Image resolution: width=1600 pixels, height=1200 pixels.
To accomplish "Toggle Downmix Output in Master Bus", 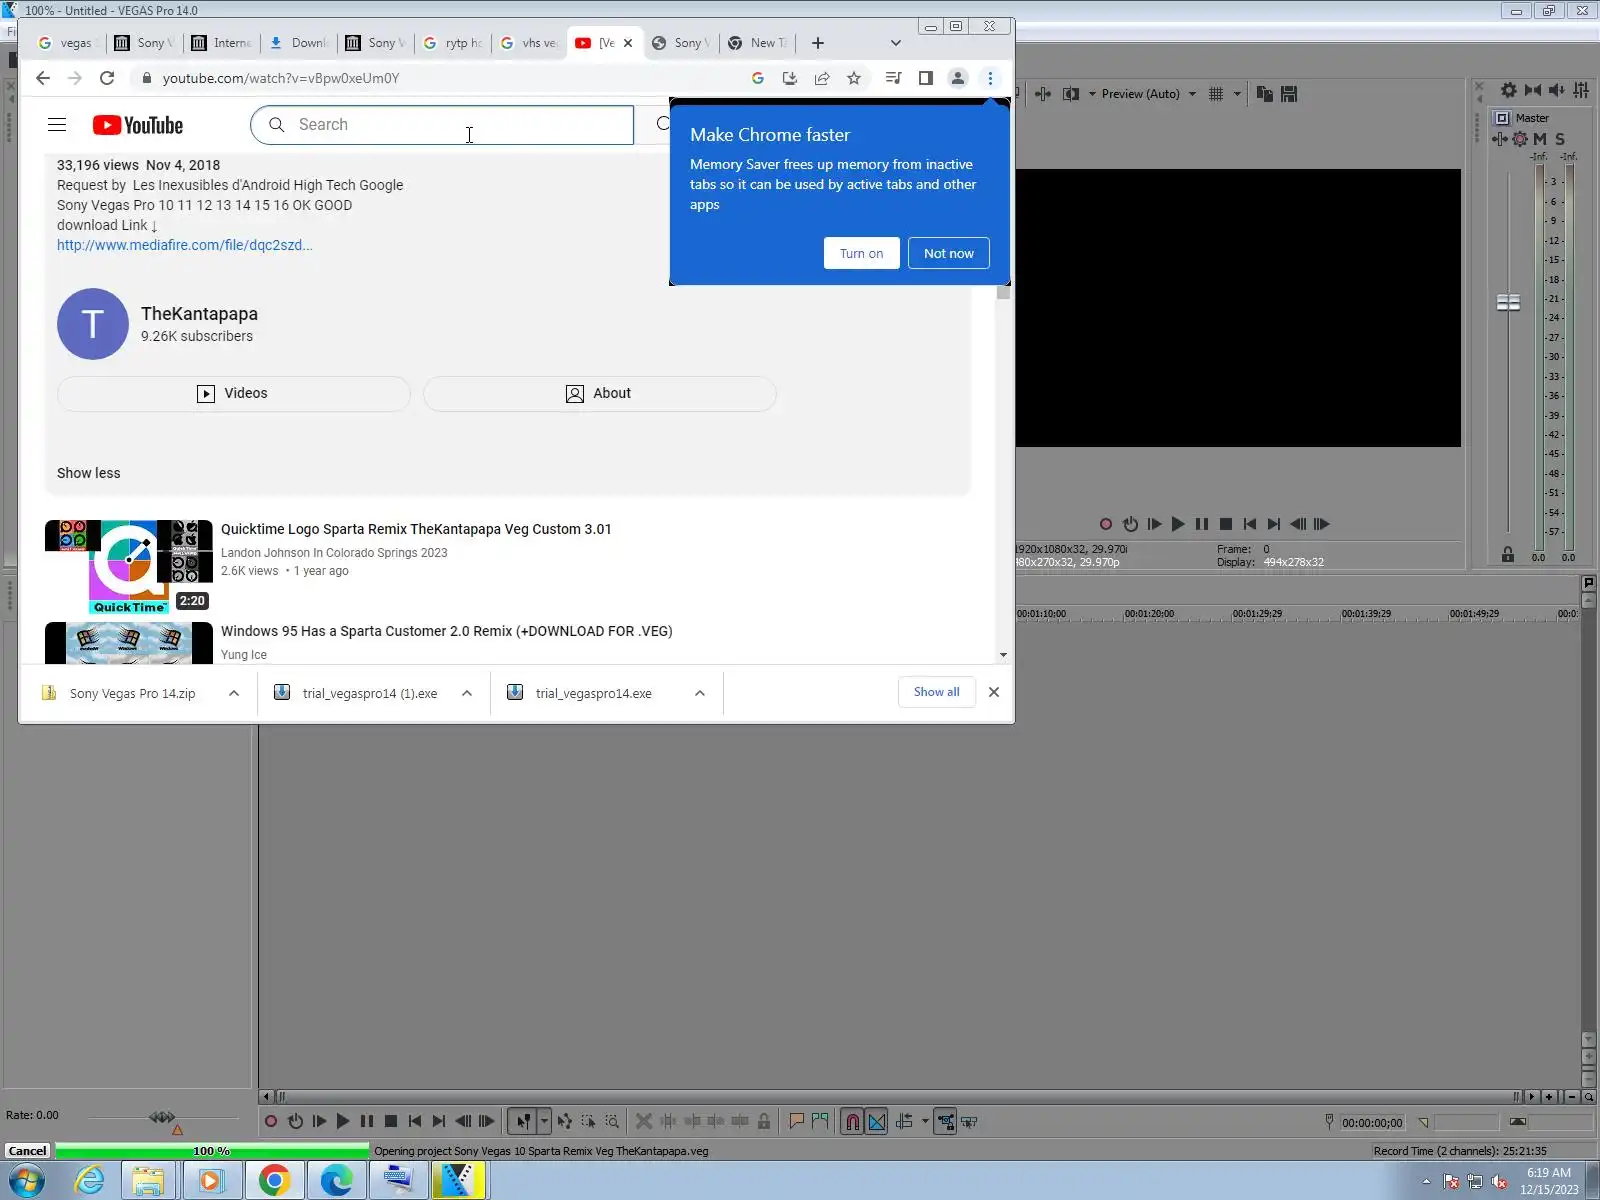I will pos(1533,90).
